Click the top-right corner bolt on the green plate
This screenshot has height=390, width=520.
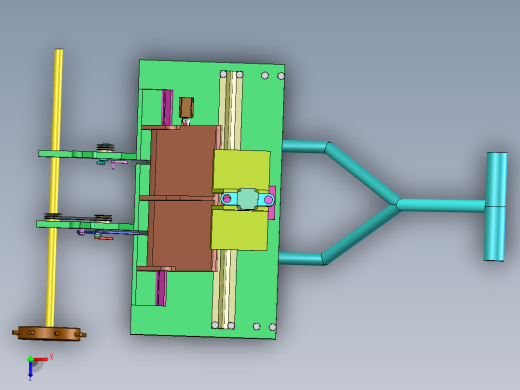tap(281, 76)
